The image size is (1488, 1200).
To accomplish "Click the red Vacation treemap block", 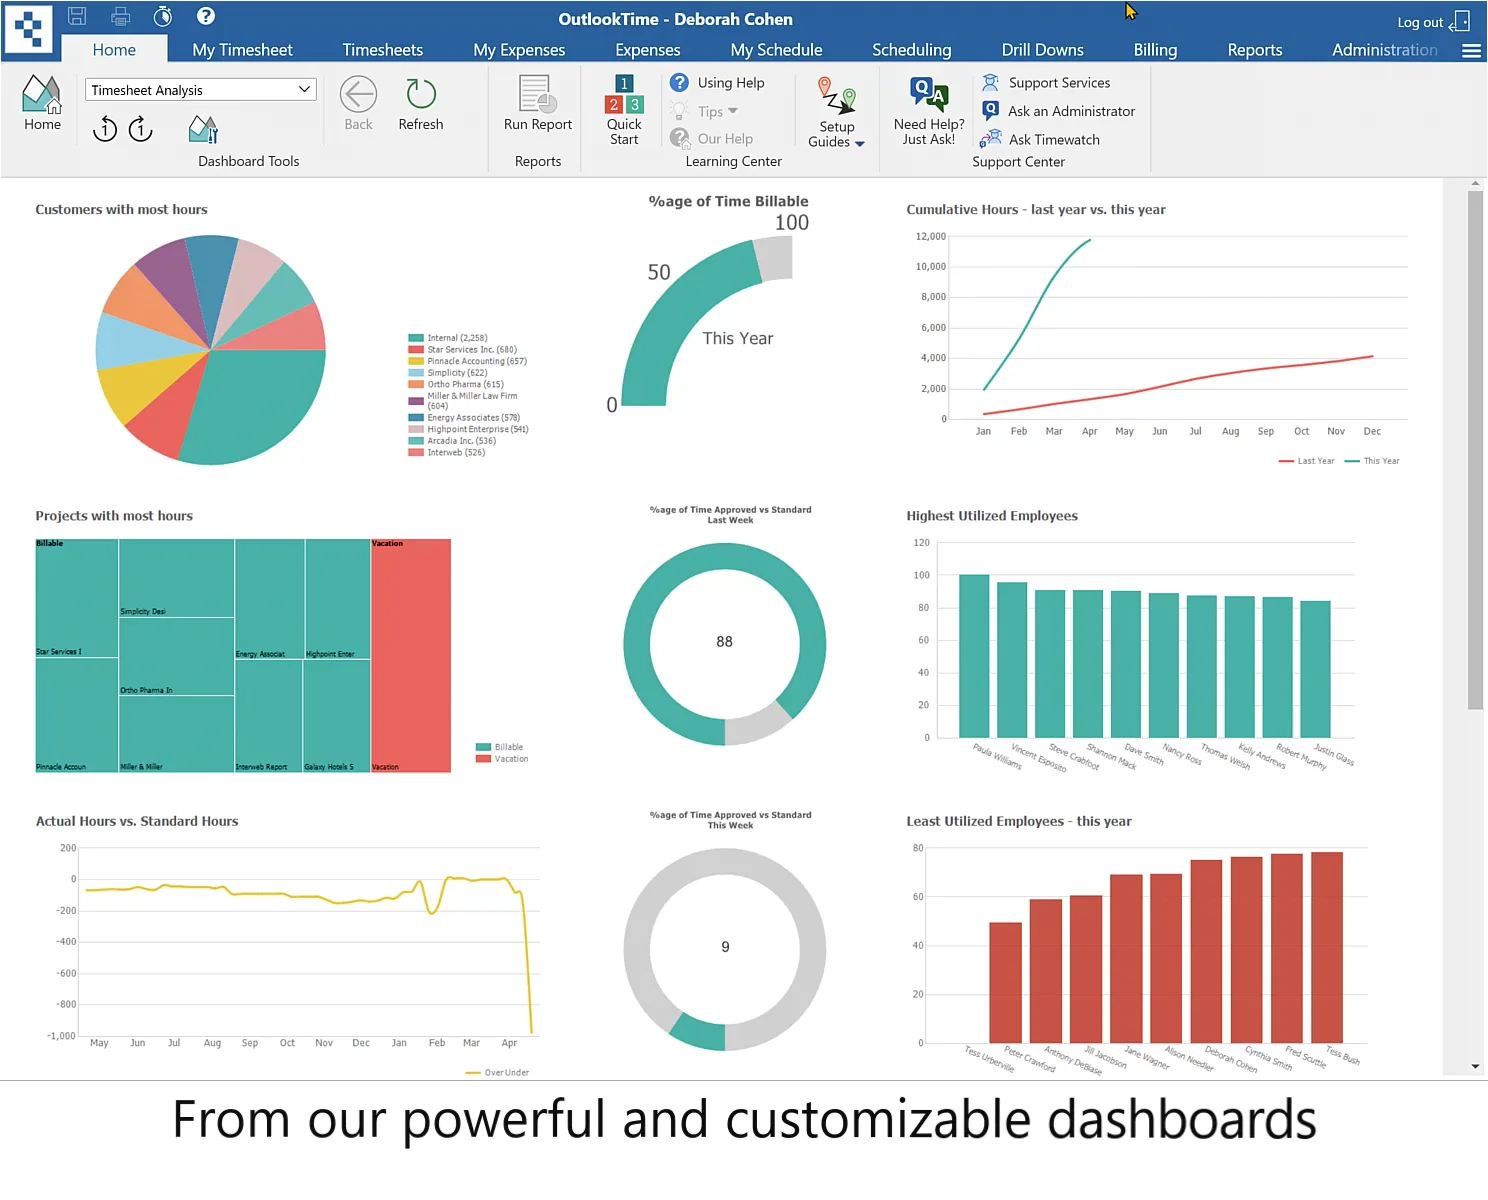I will coord(411,656).
